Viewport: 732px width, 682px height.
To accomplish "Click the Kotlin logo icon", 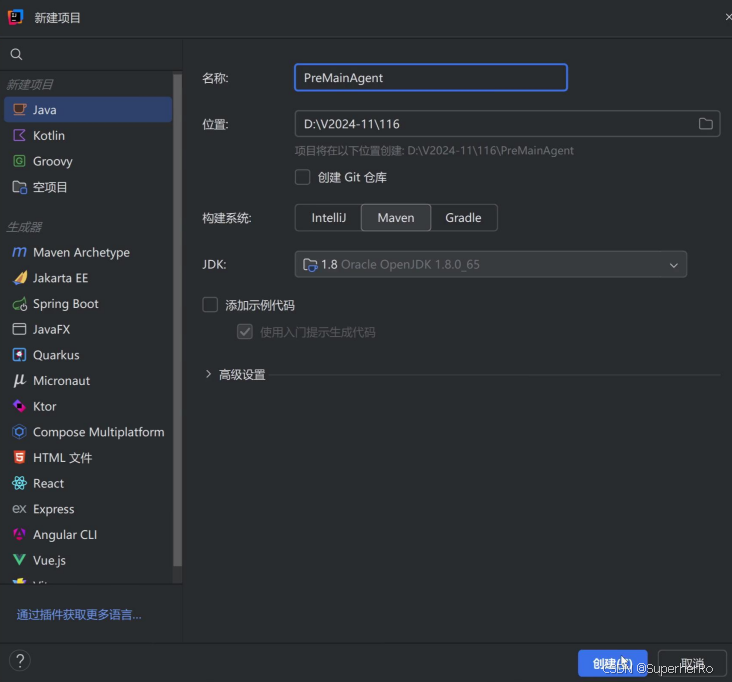I will click(19, 135).
